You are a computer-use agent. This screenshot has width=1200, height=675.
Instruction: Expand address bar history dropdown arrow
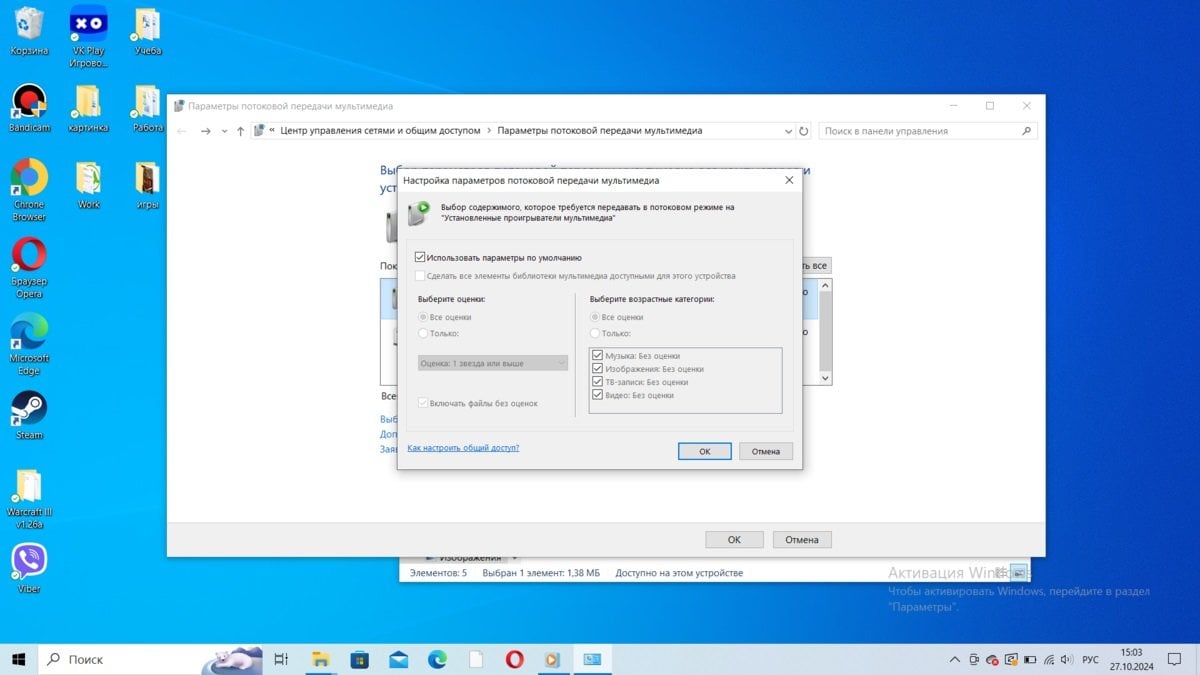click(788, 131)
